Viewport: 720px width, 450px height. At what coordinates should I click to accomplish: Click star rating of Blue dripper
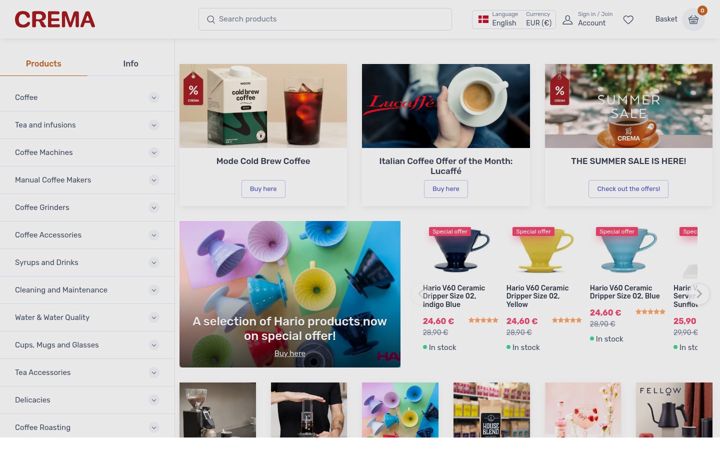click(x=650, y=312)
